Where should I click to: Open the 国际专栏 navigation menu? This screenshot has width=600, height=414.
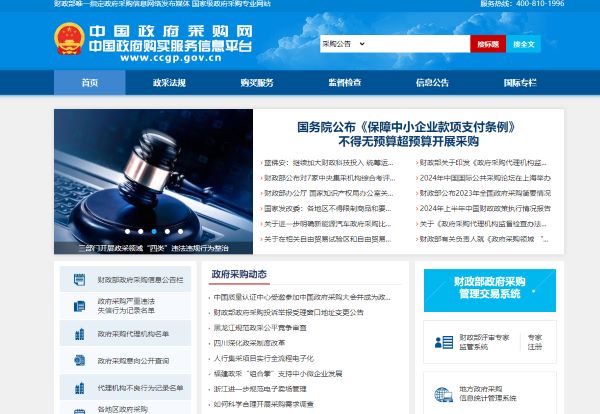click(x=520, y=83)
